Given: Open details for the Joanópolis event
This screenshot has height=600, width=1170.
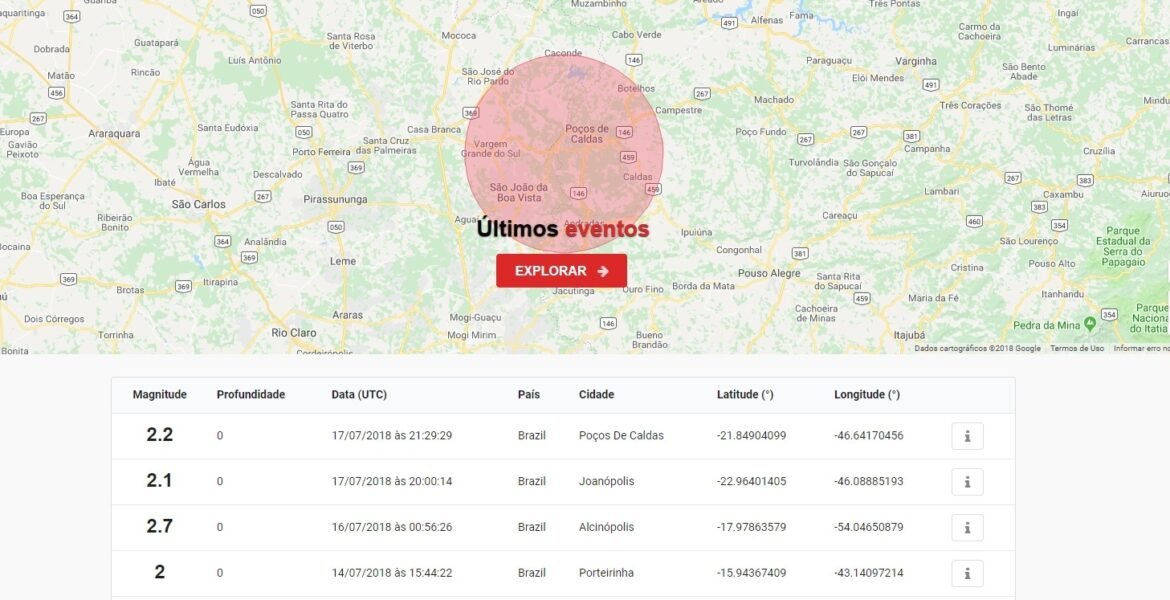Looking at the screenshot, I should (x=966, y=481).
